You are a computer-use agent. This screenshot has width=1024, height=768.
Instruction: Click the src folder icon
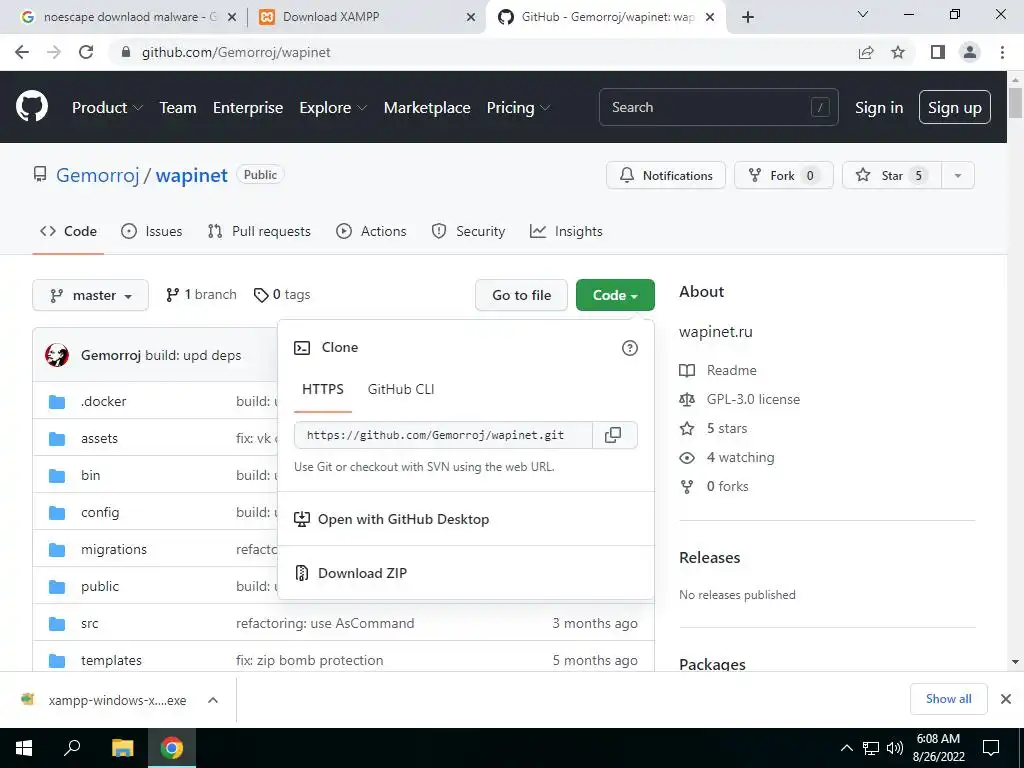pyautogui.click(x=57, y=624)
